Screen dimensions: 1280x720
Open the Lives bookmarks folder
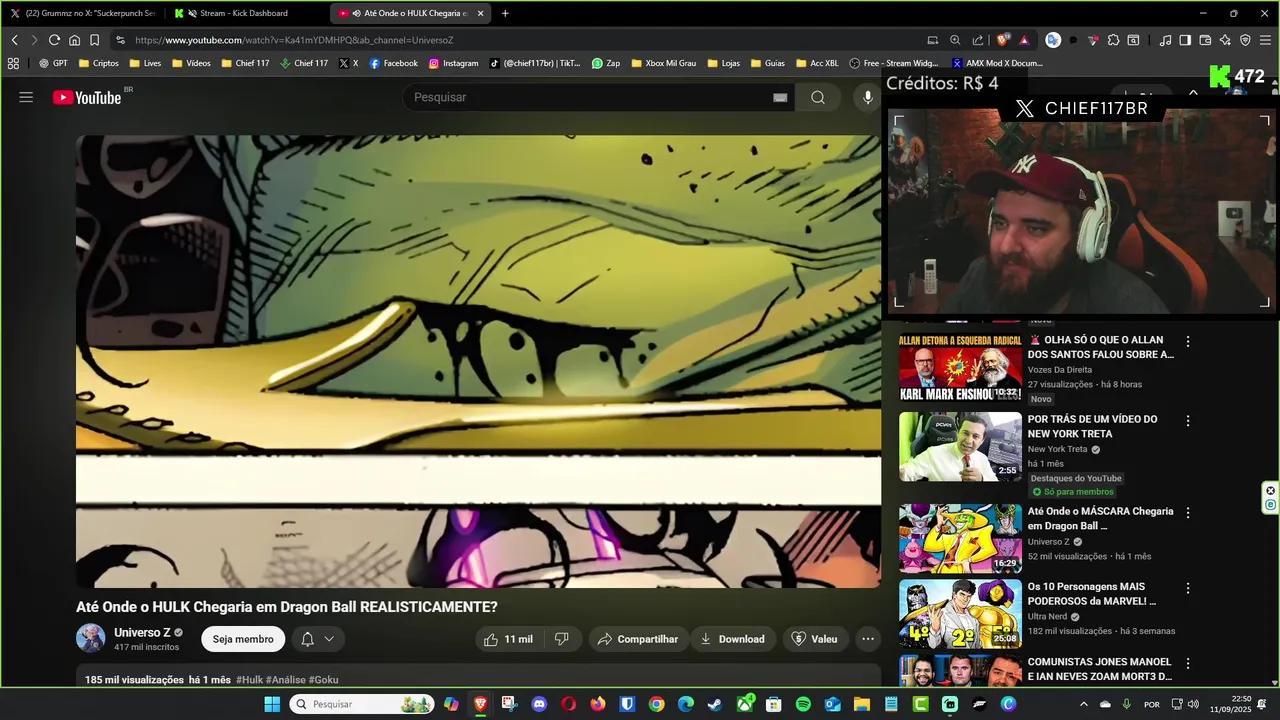(144, 63)
